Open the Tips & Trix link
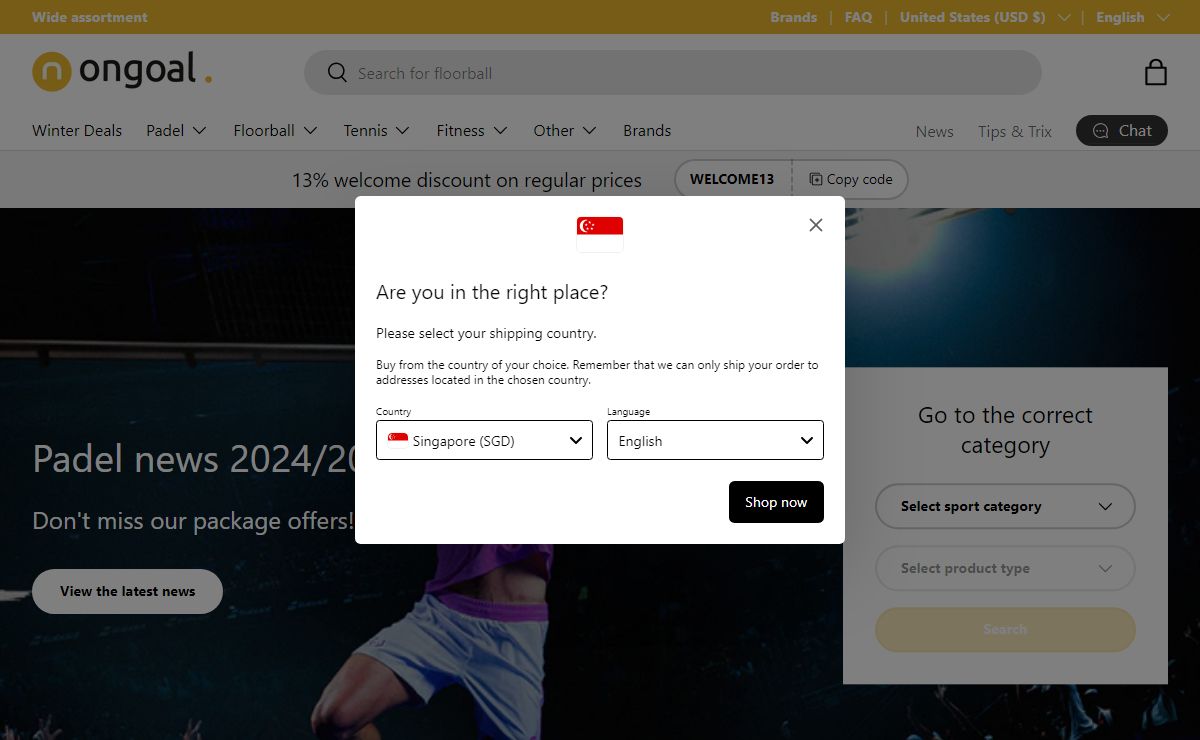1200x740 pixels. 1015,131
